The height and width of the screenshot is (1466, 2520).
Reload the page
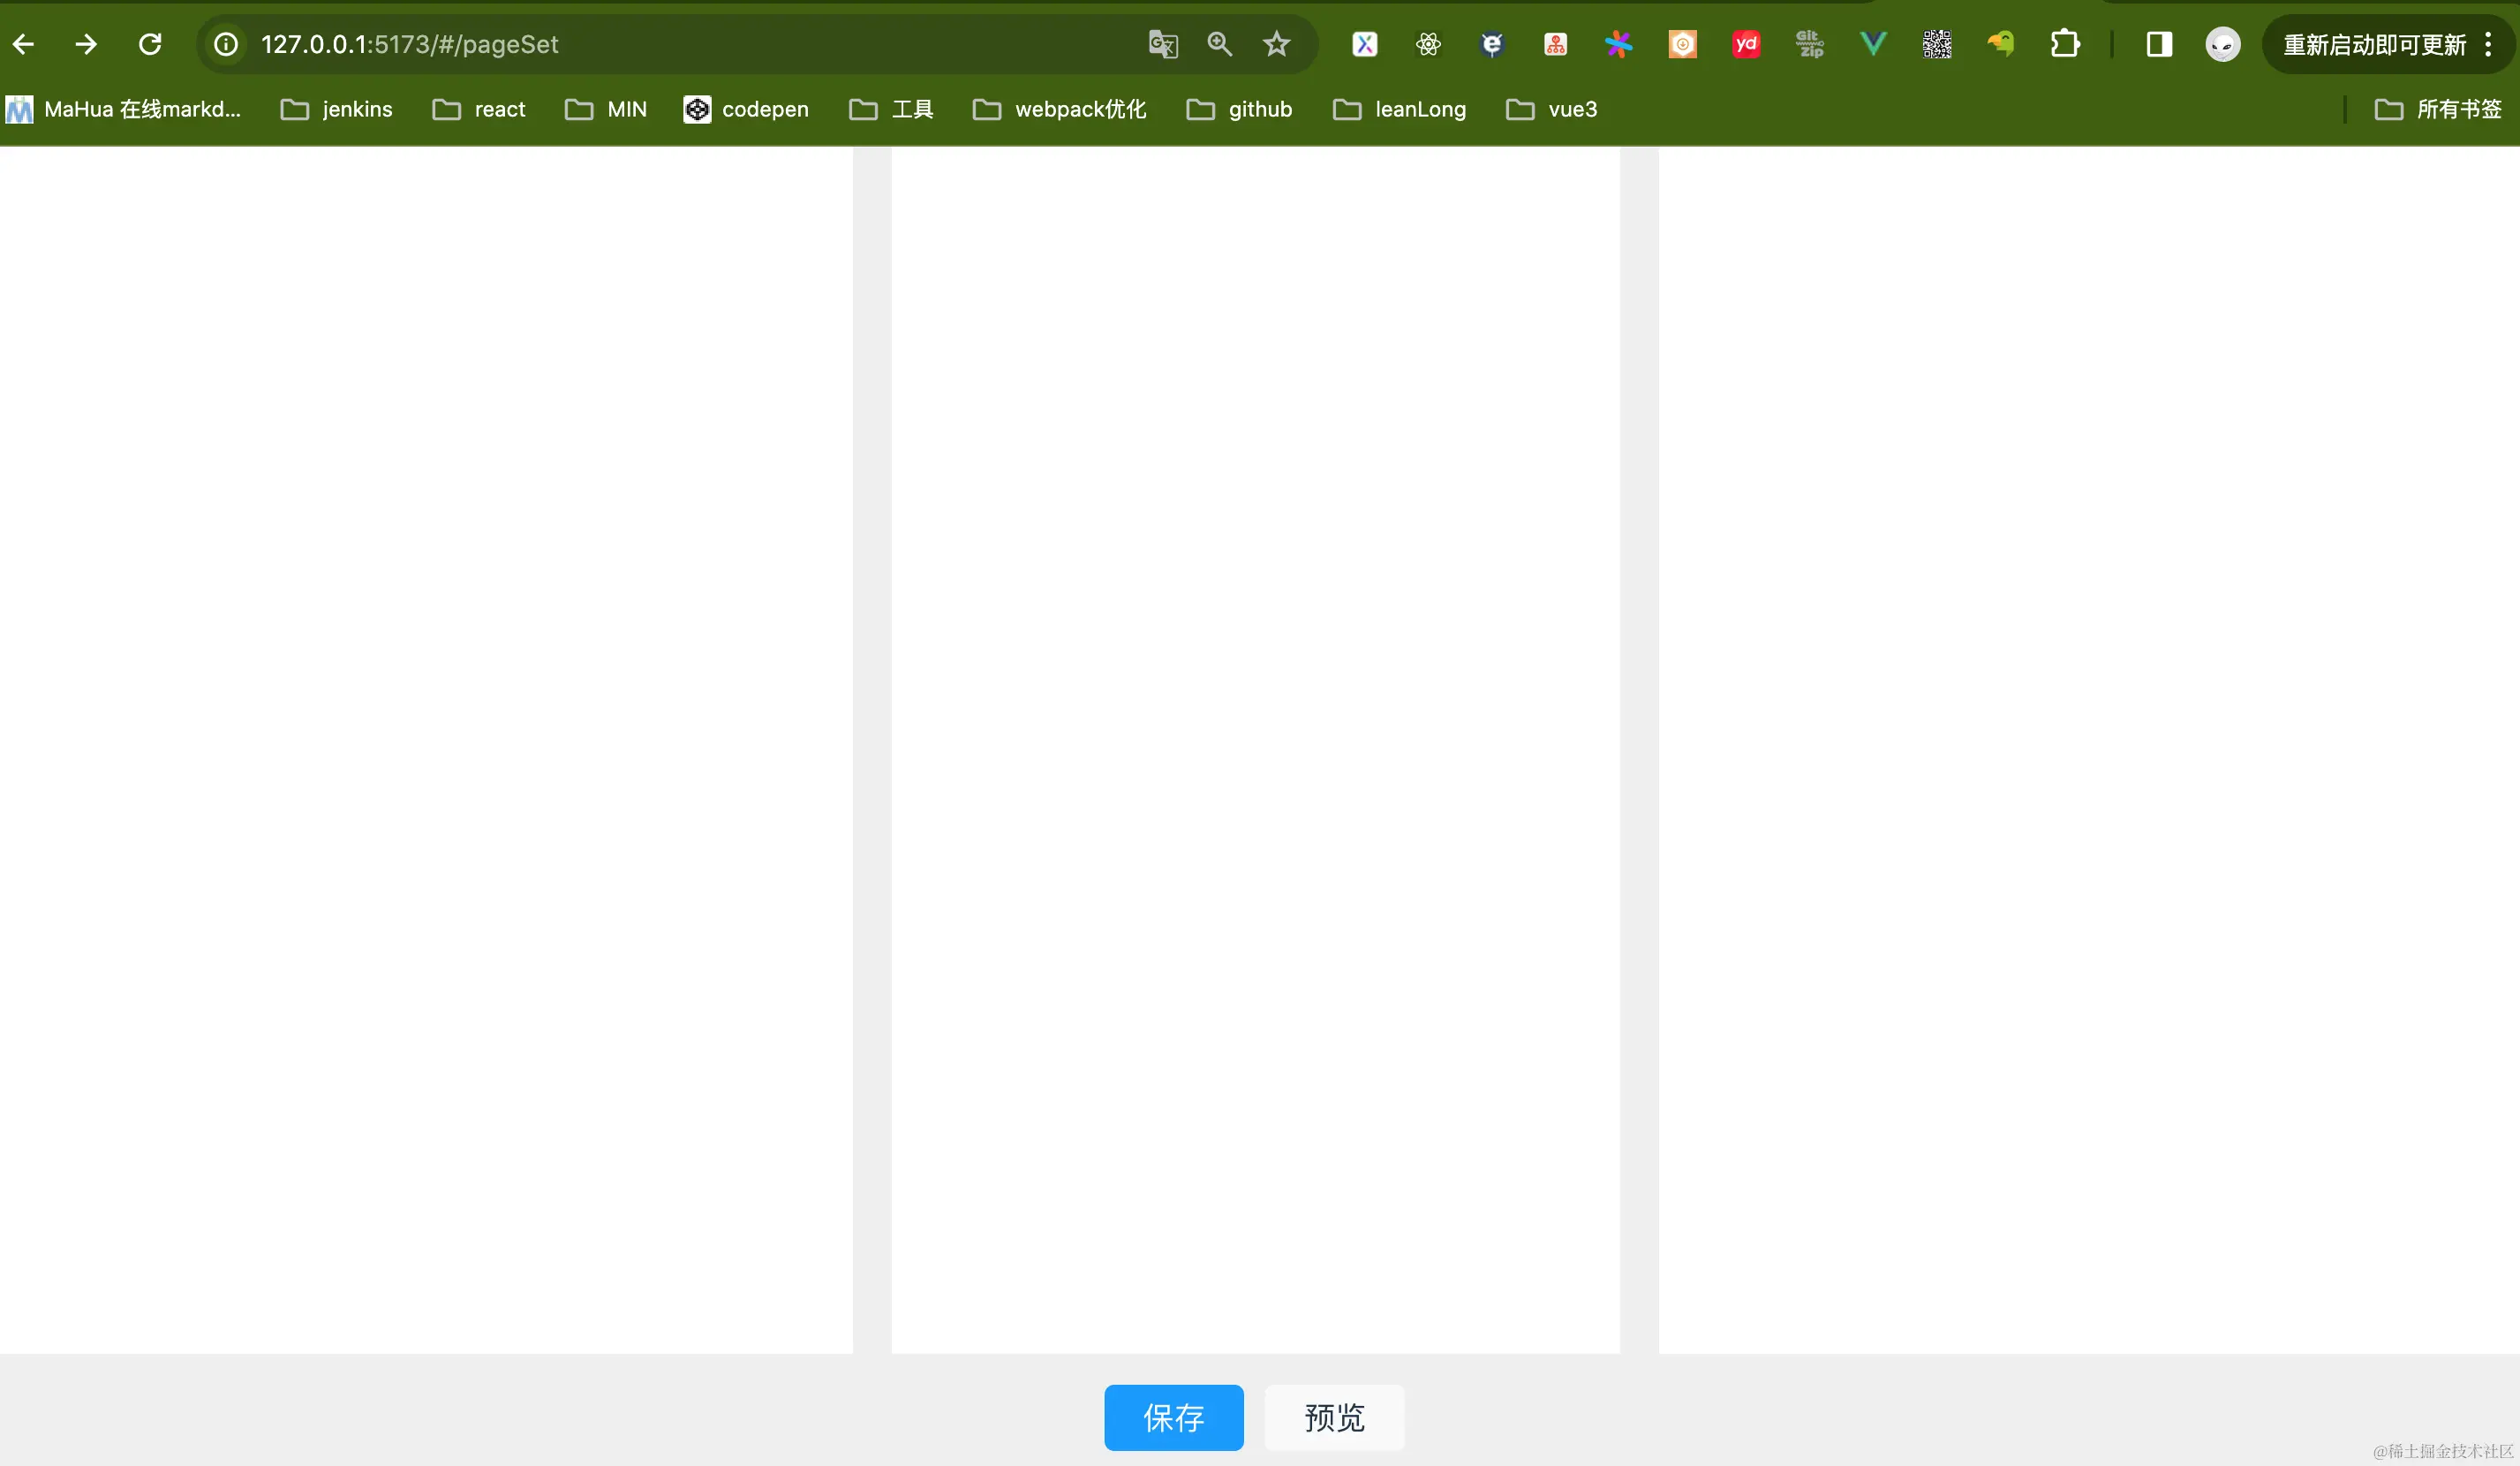pyautogui.click(x=150, y=44)
